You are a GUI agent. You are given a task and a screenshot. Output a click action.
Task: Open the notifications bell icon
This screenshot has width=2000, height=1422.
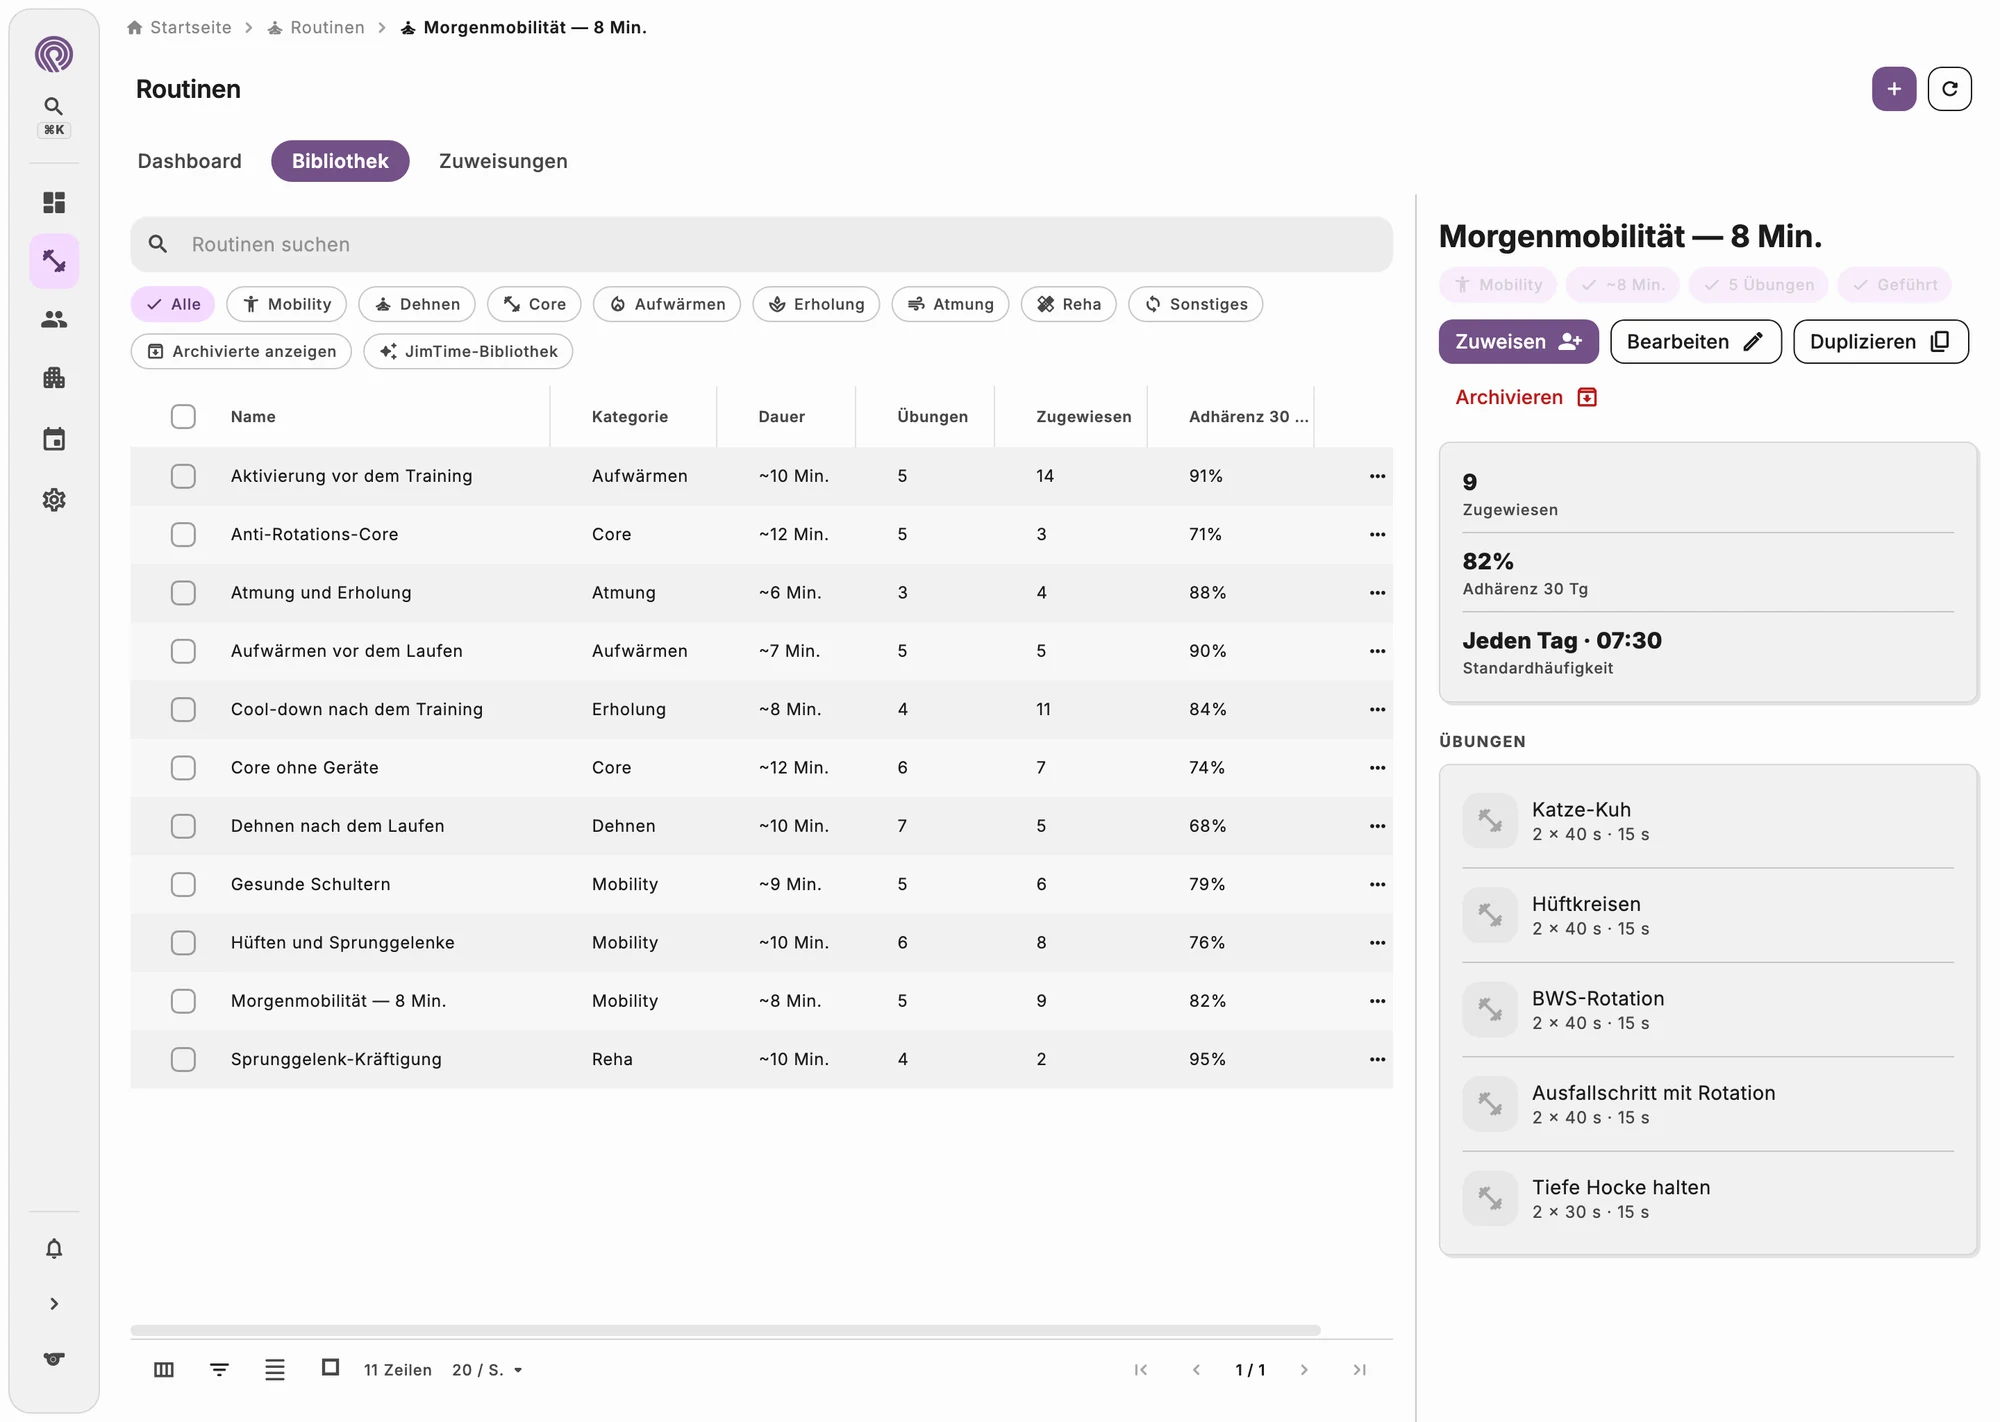pos(54,1248)
